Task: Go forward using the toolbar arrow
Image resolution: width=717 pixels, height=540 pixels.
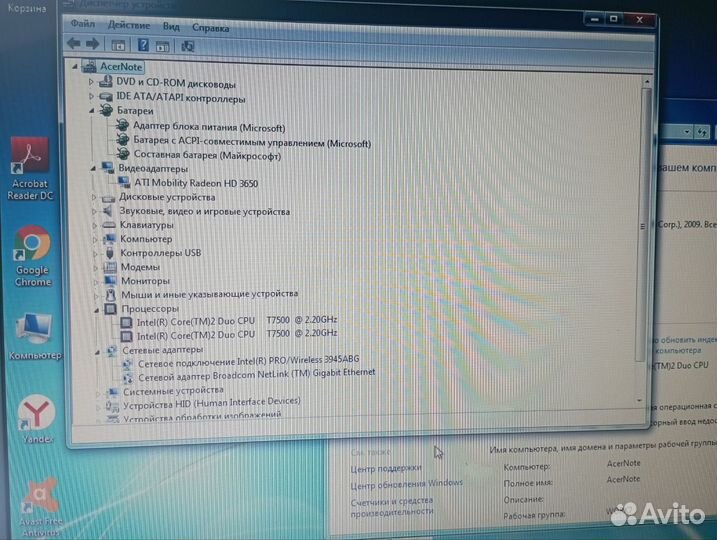Action: [x=92, y=44]
